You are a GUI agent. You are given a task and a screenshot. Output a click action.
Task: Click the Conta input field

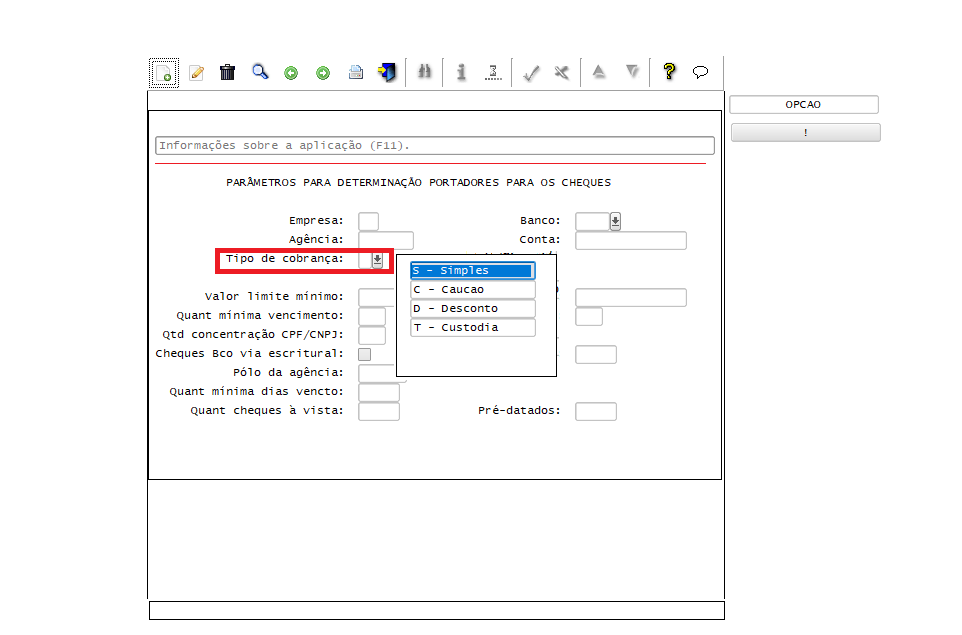click(x=631, y=241)
